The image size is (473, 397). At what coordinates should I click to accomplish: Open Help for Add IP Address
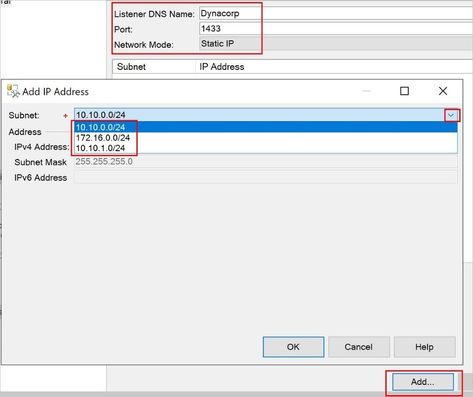point(424,347)
